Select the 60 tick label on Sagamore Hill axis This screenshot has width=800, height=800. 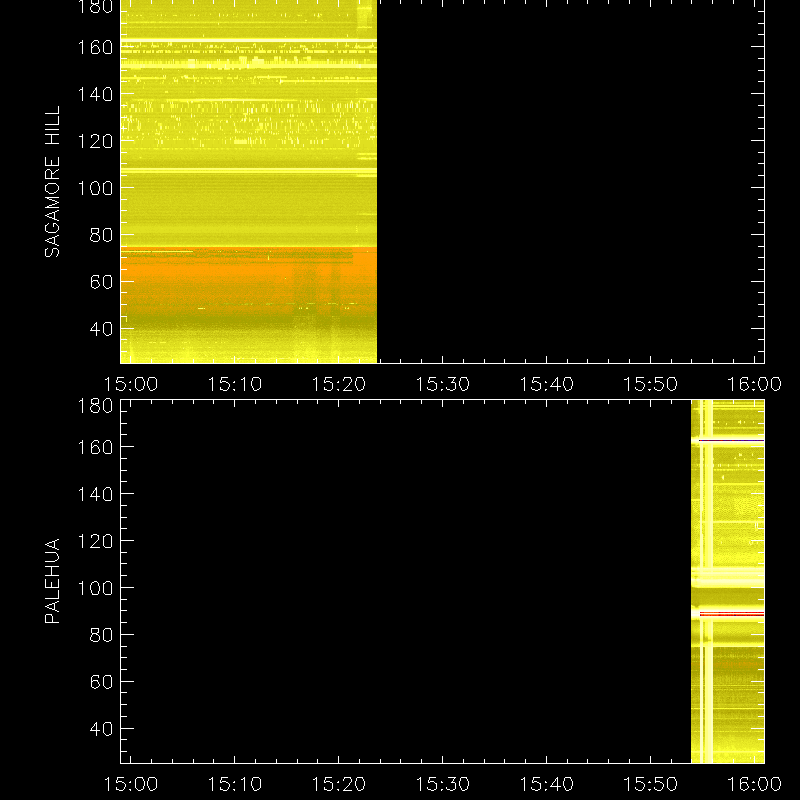[x=101, y=282]
